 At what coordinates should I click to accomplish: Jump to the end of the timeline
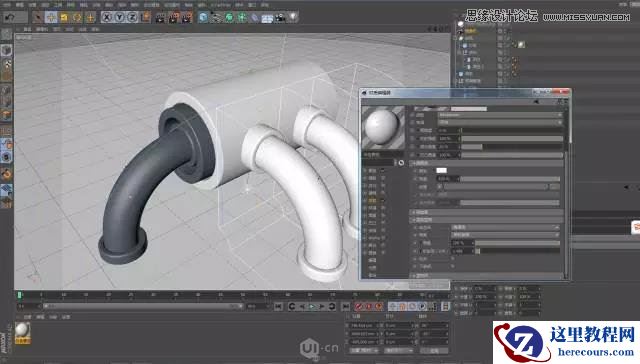pyautogui.click(x=345, y=306)
